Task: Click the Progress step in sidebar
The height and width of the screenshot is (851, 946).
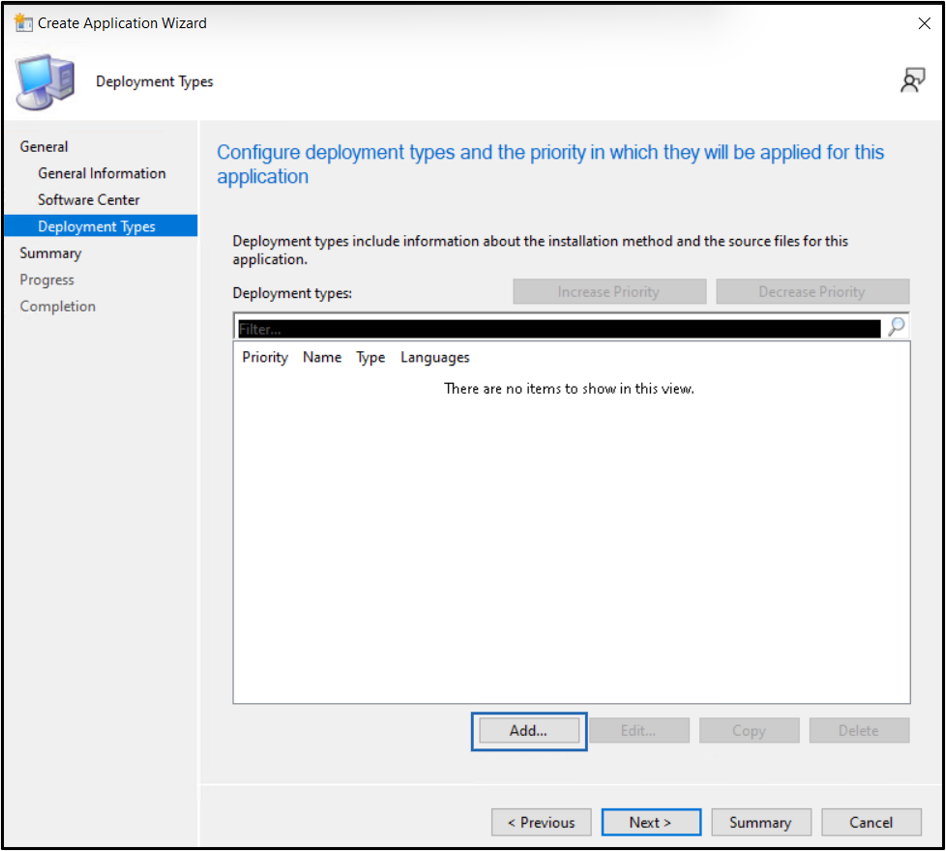Action: [47, 280]
